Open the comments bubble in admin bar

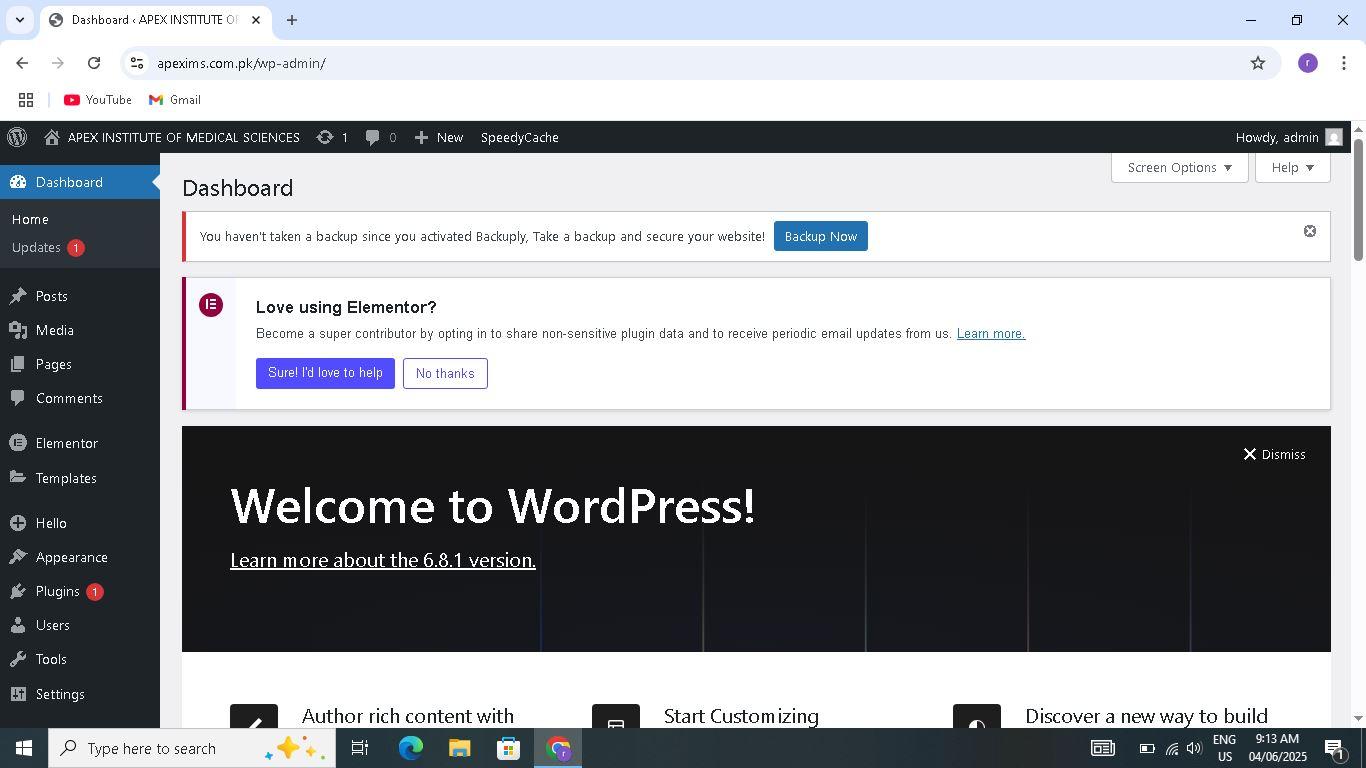coord(373,137)
